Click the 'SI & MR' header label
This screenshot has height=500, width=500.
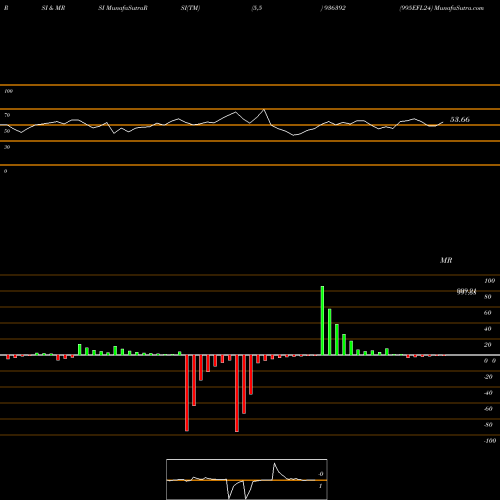53,8
